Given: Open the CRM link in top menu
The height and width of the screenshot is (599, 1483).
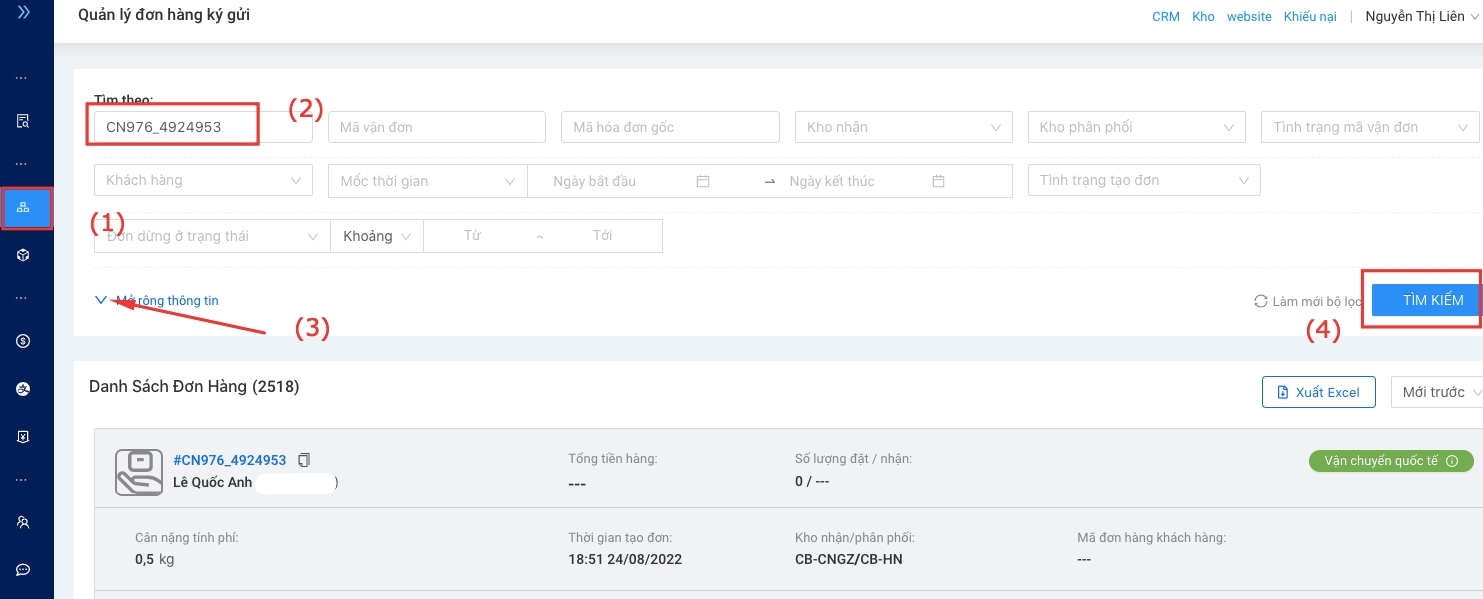Looking at the screenshot, I should tap(1165, 17).
